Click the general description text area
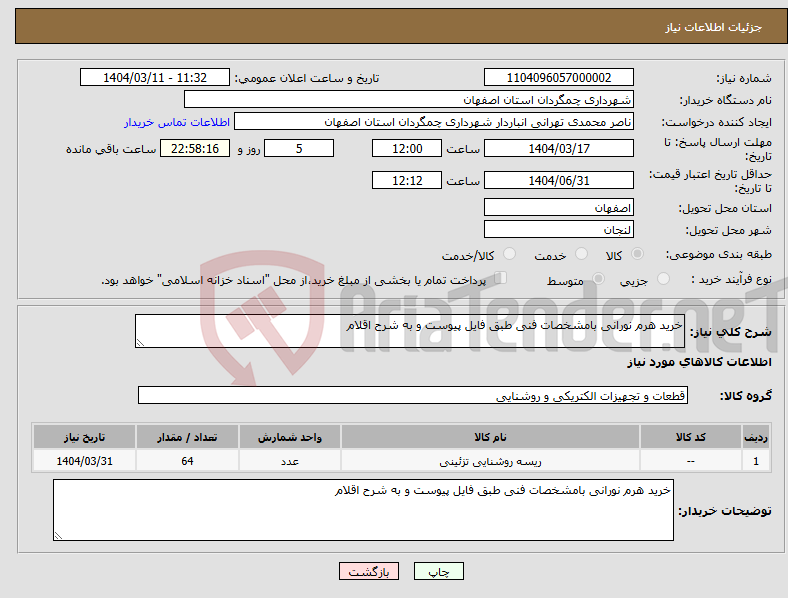Image resolution: width=788 pixels, height=598 pixels. point(410,331)
